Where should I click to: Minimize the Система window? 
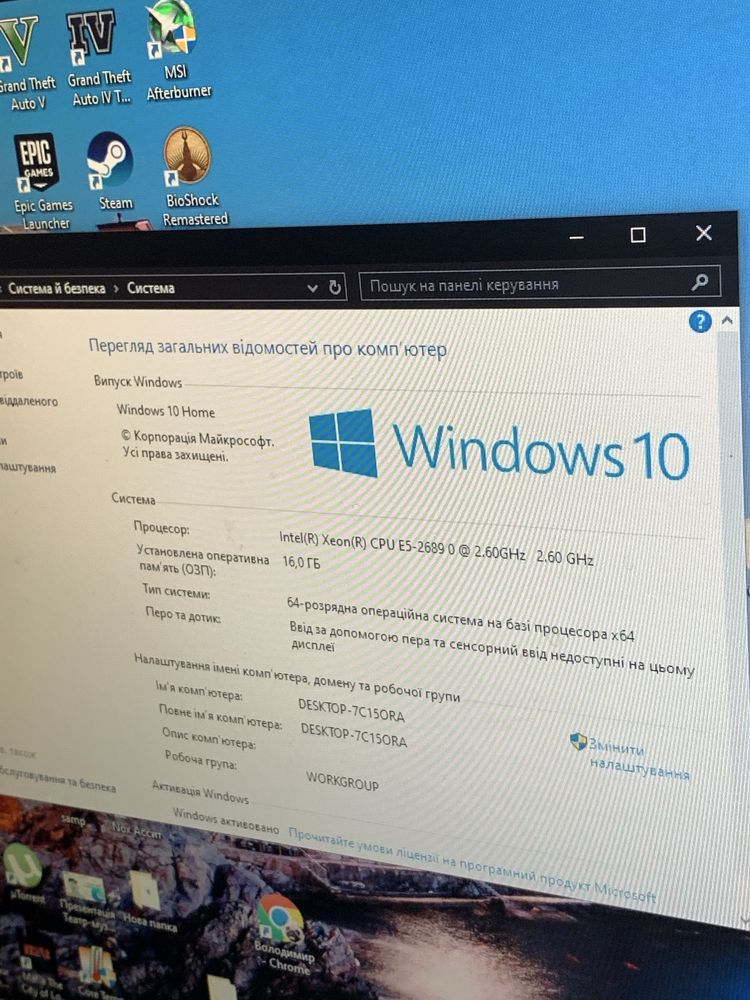(x=577, y=237)
